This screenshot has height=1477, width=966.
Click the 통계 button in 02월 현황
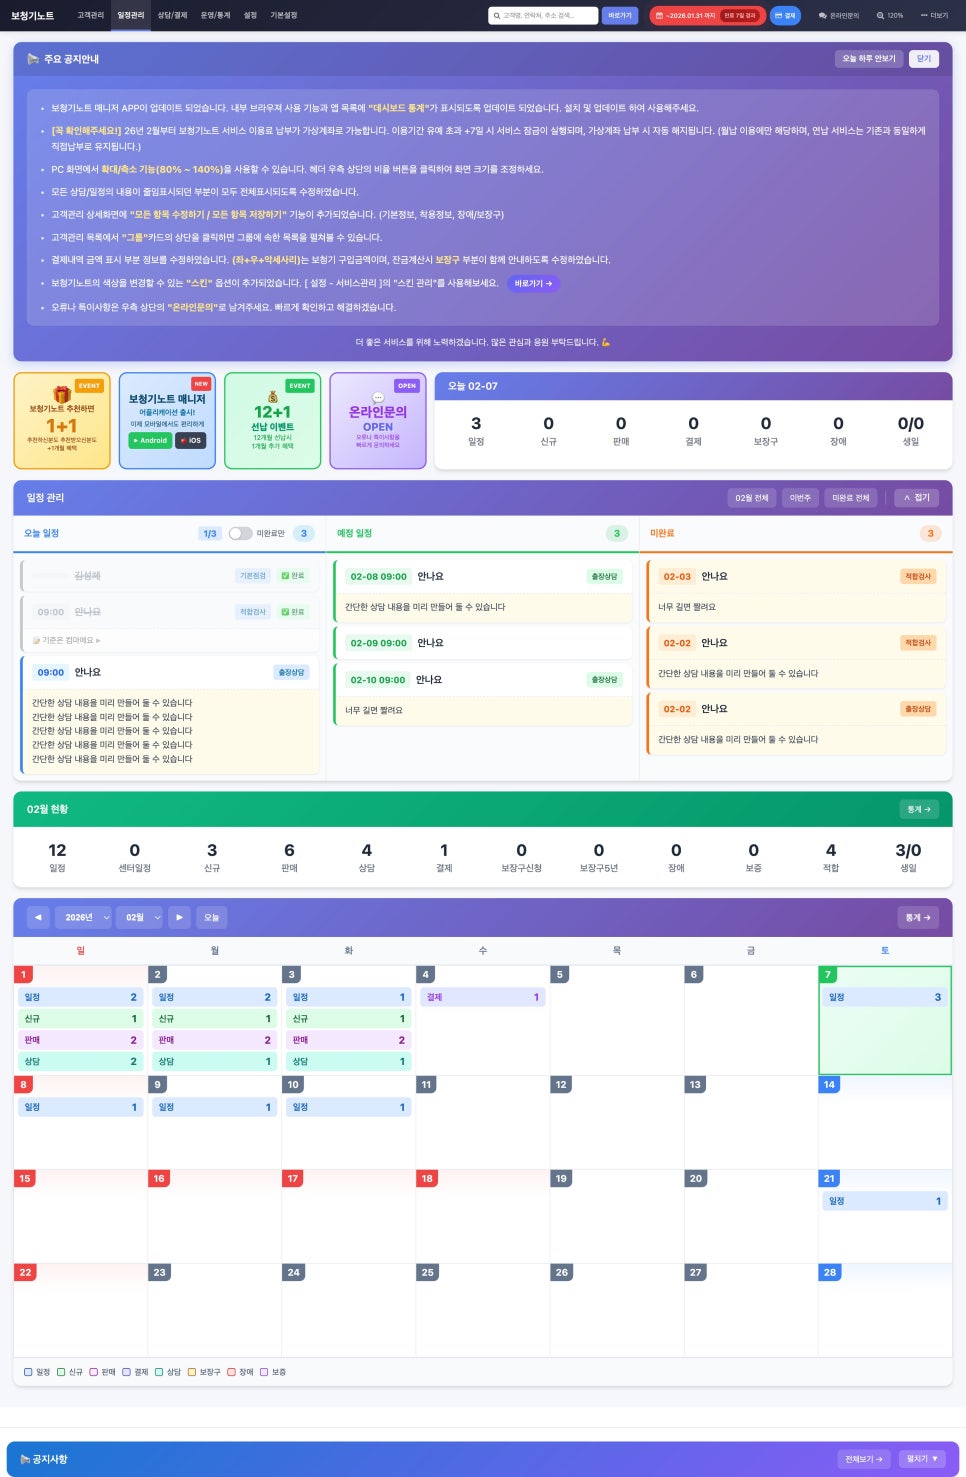tap(918, 810)
